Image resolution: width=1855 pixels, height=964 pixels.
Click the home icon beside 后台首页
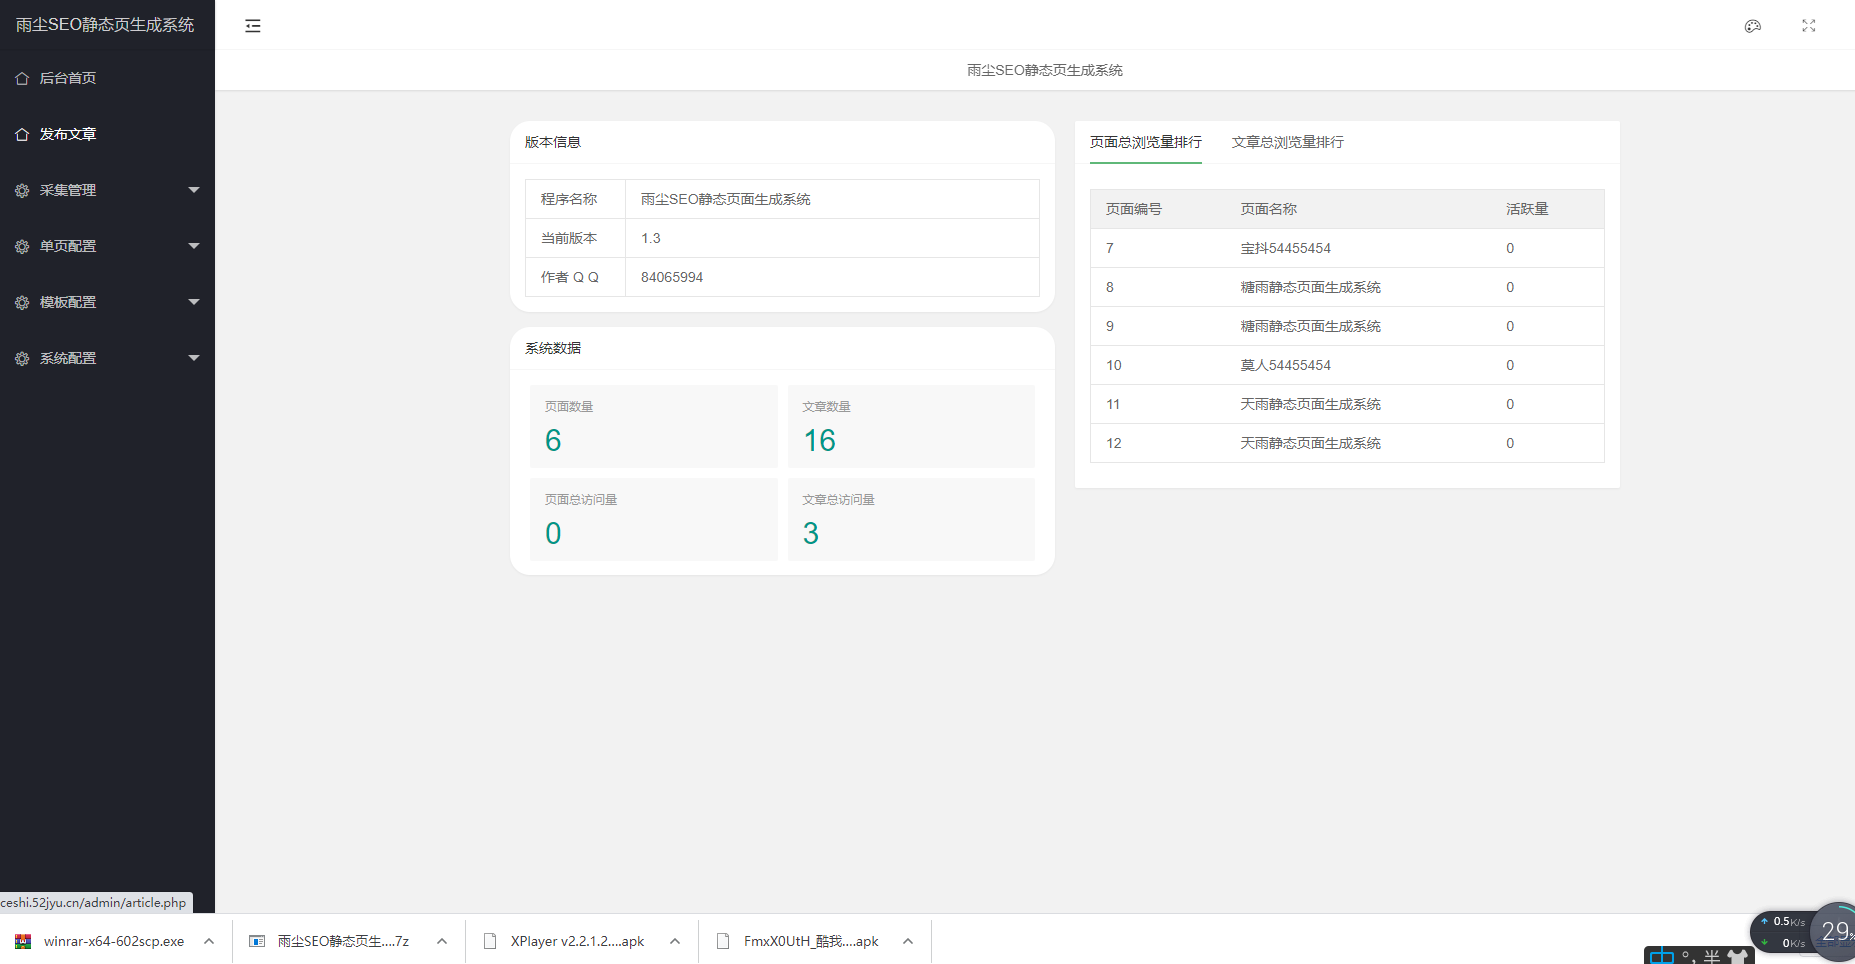point(22,78)
